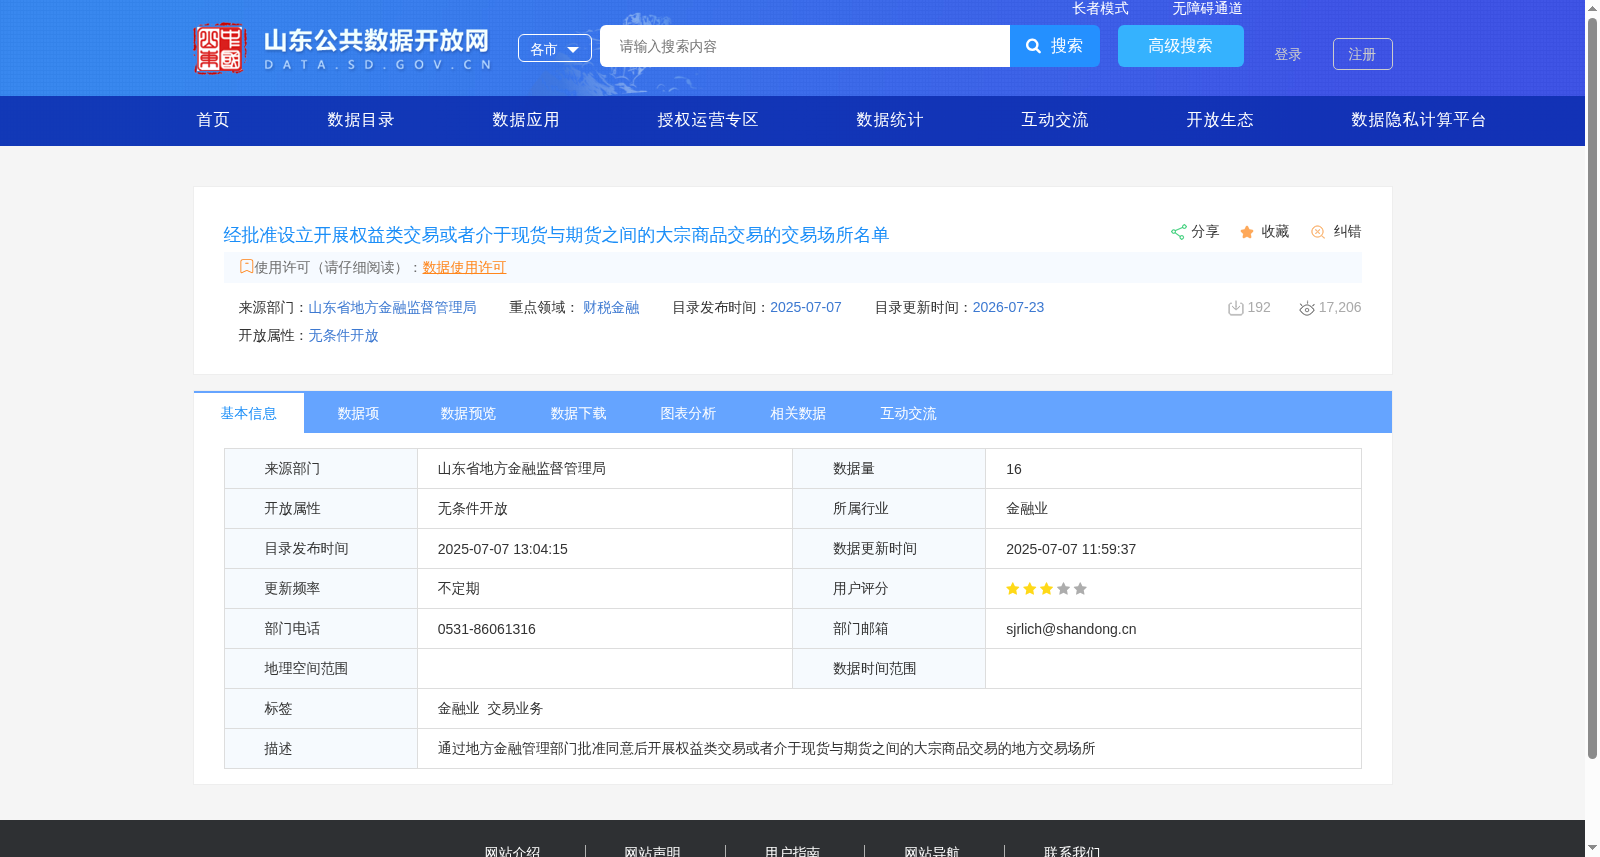The width and height of the screenshot is (1600, 857).
Task: Switch to the 图表分析 tab
Action: click(689, 413)
